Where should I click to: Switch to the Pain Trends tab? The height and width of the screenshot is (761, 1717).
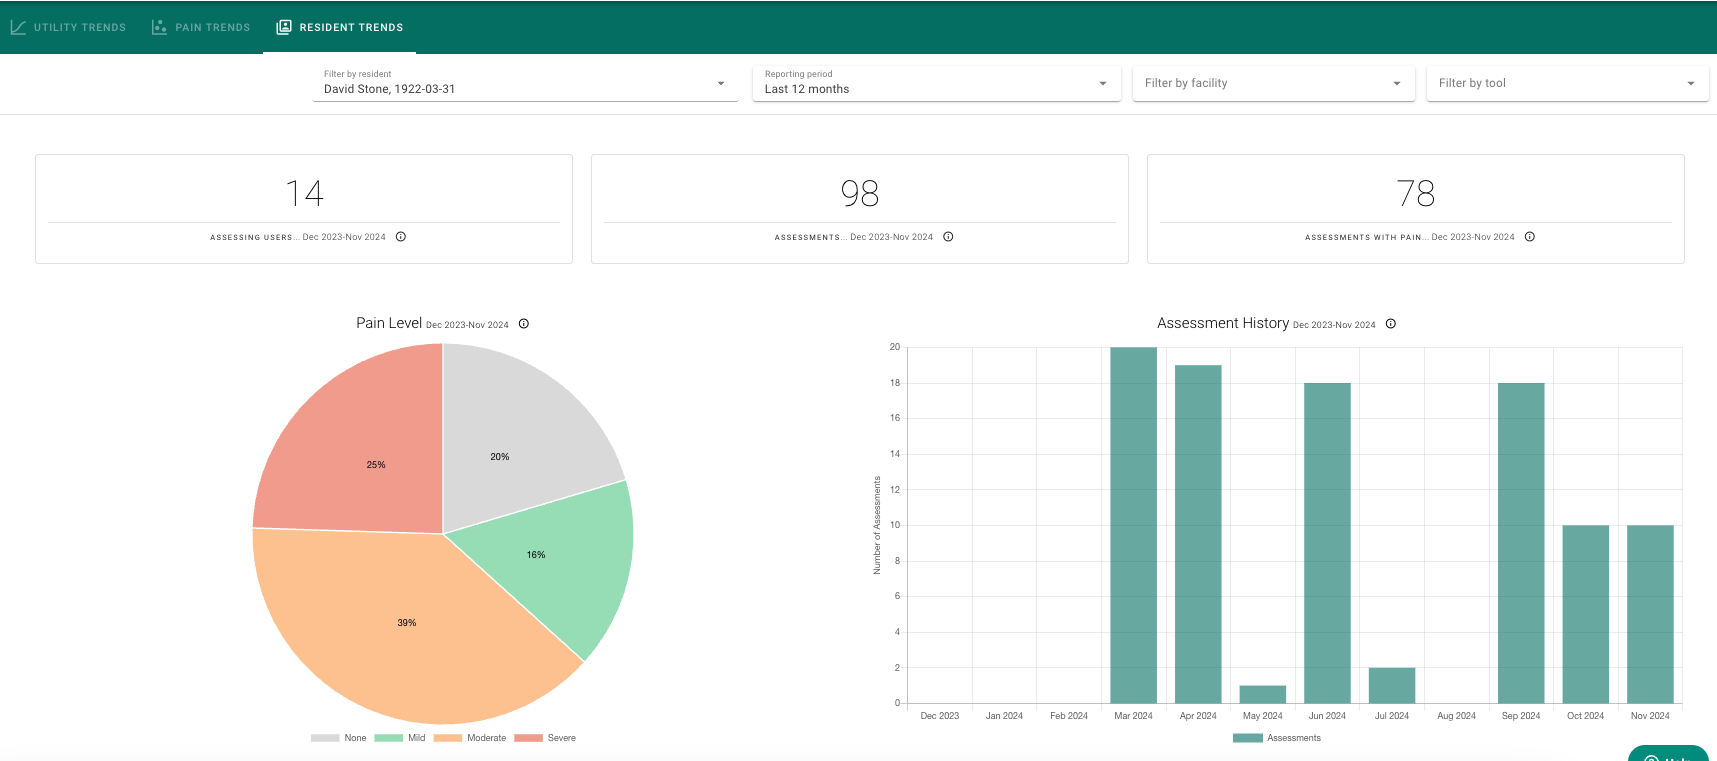coord(201,27)
